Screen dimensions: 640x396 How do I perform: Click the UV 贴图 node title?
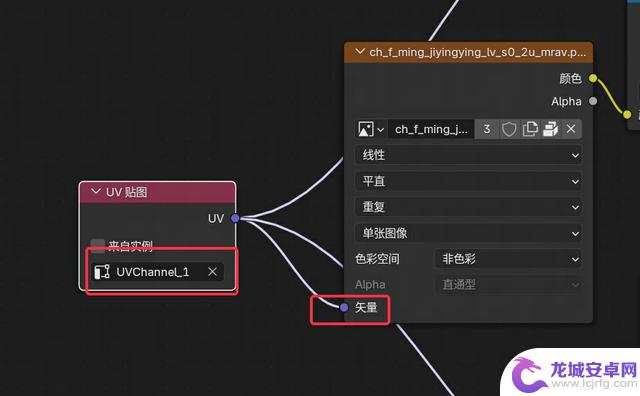[x=127, y=192]
